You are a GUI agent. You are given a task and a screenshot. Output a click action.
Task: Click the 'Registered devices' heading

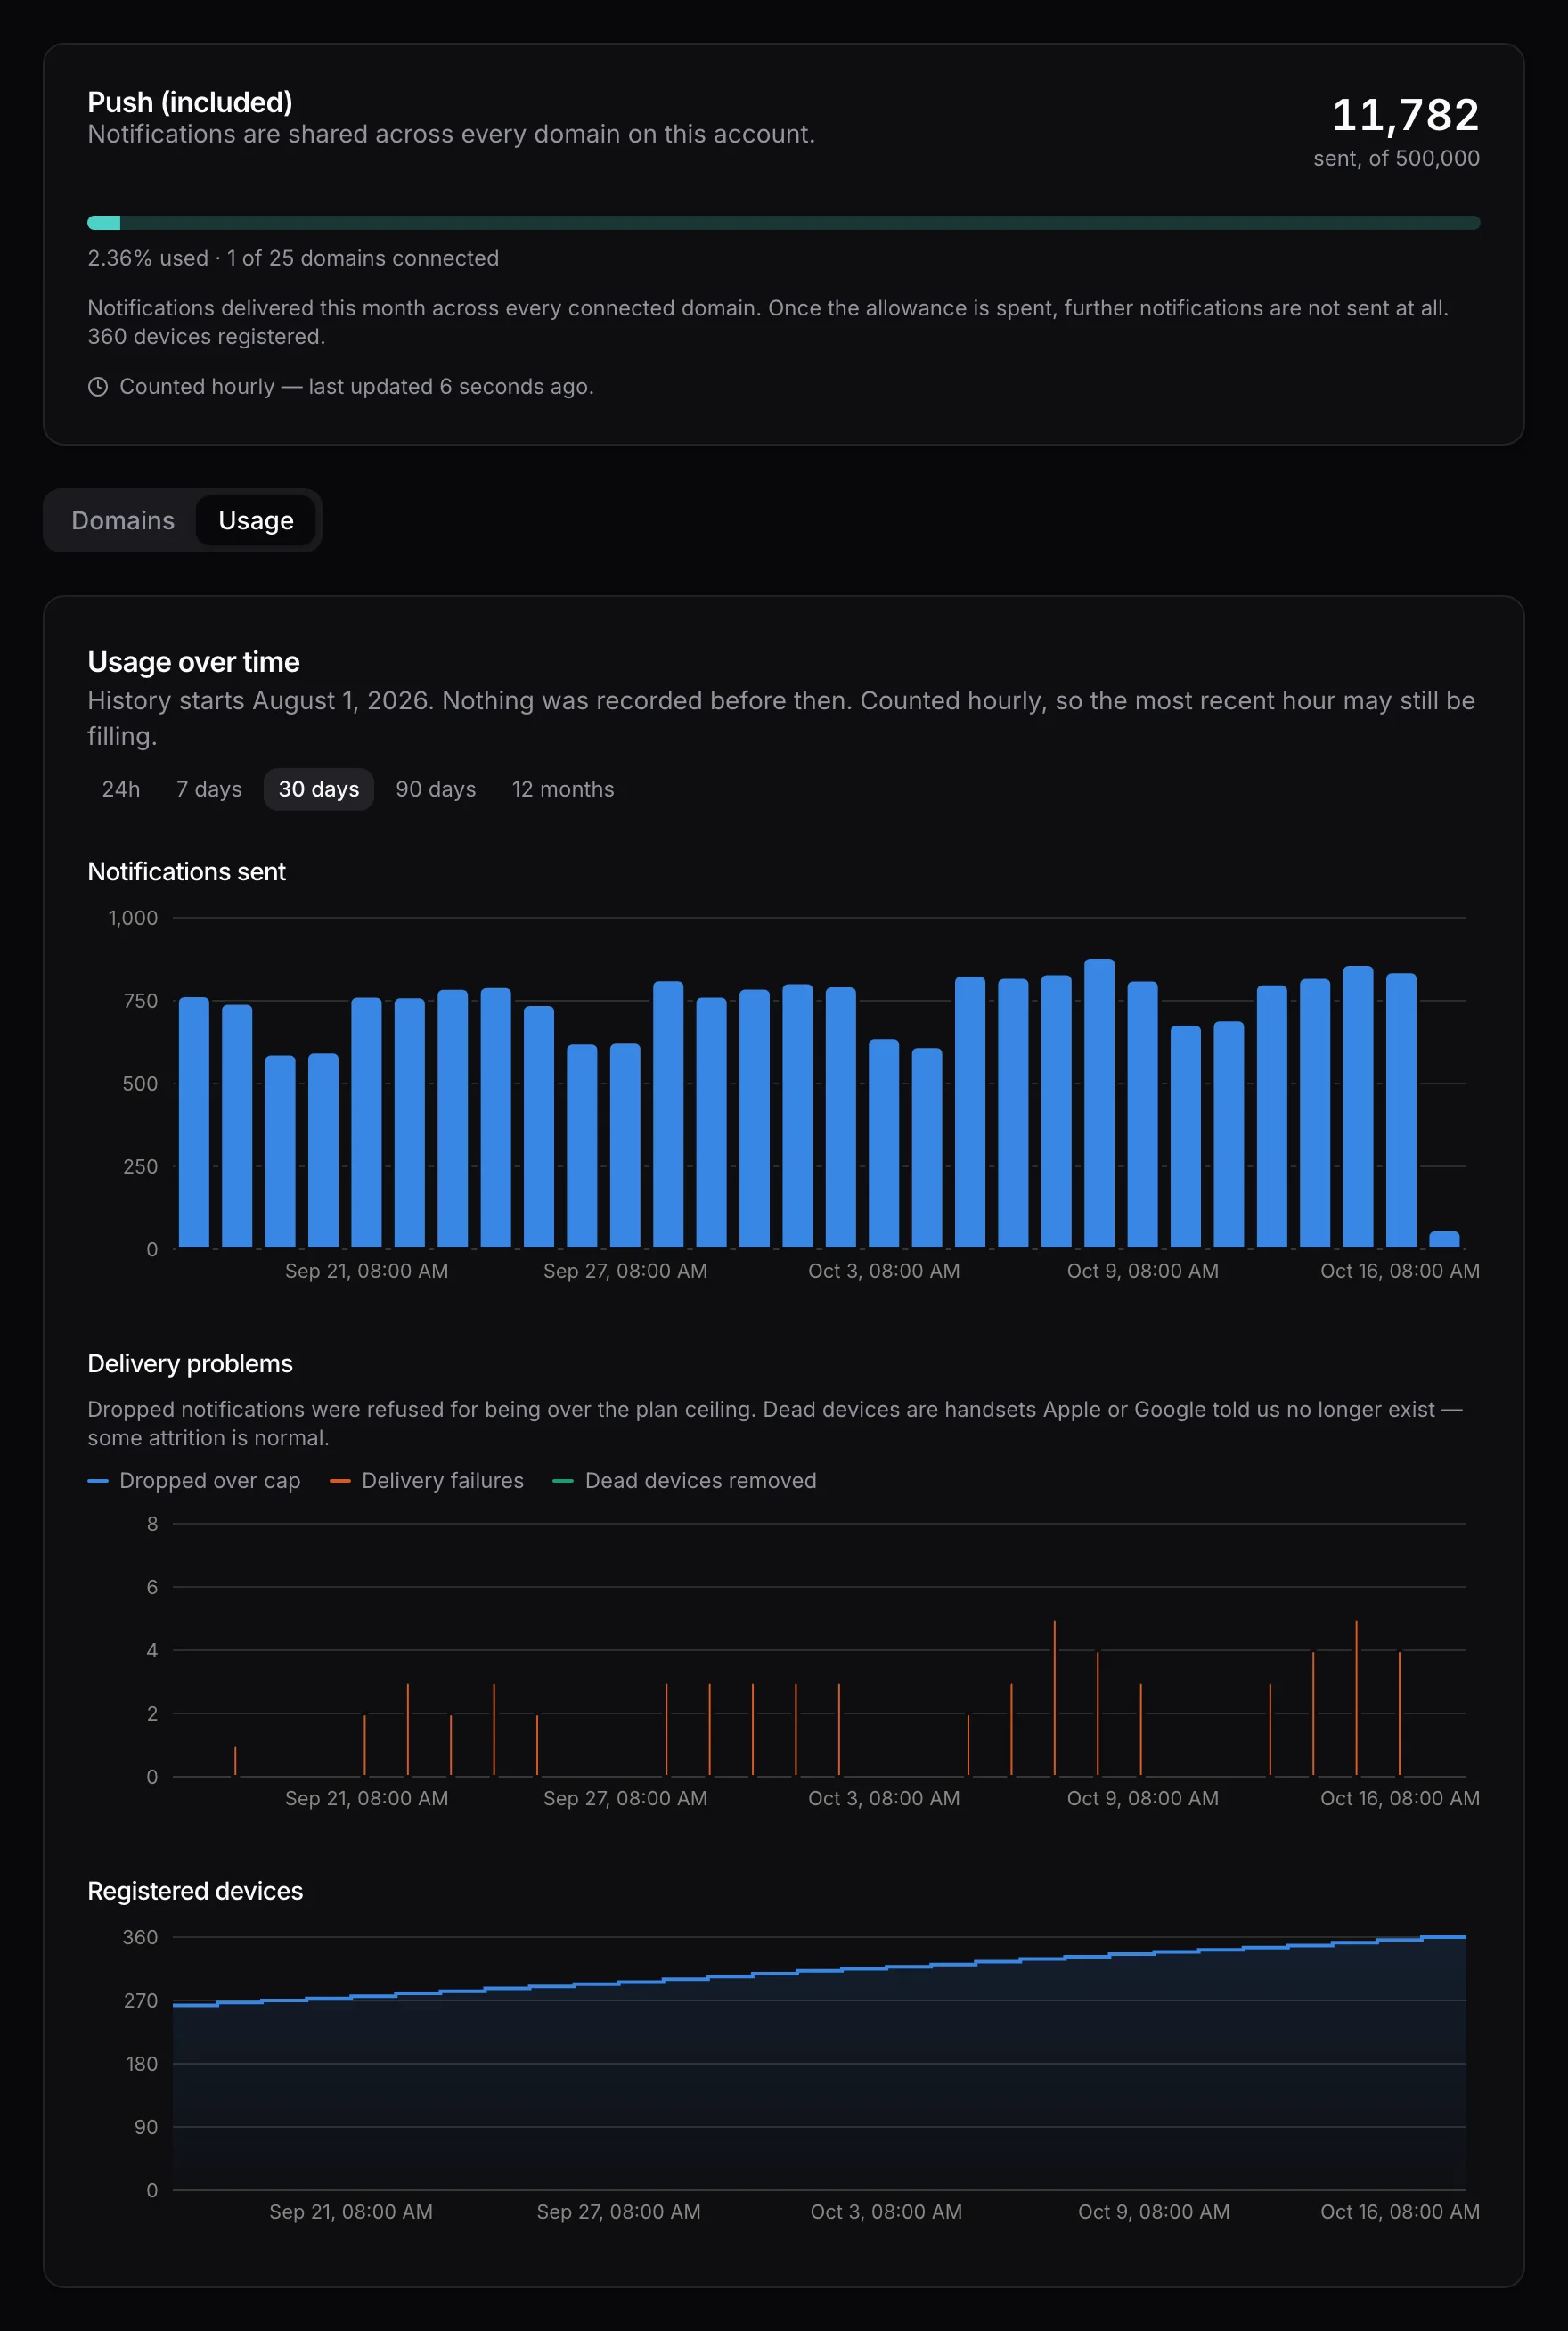pyautogui.click(x=195, y=1890)
